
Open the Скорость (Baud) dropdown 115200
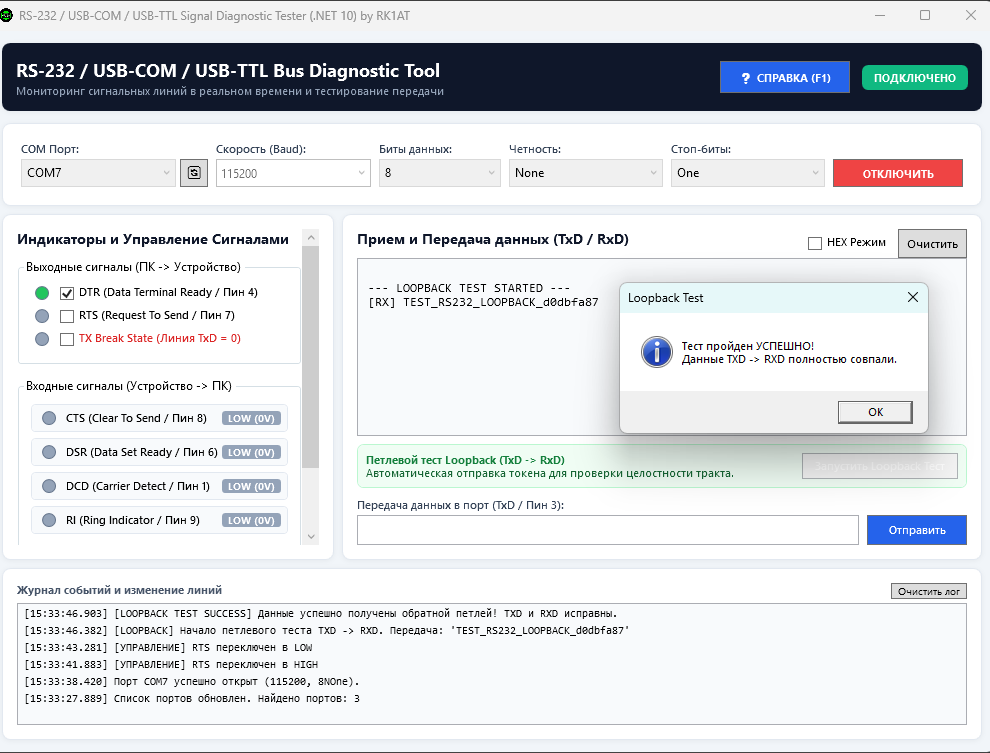[293, 173]
